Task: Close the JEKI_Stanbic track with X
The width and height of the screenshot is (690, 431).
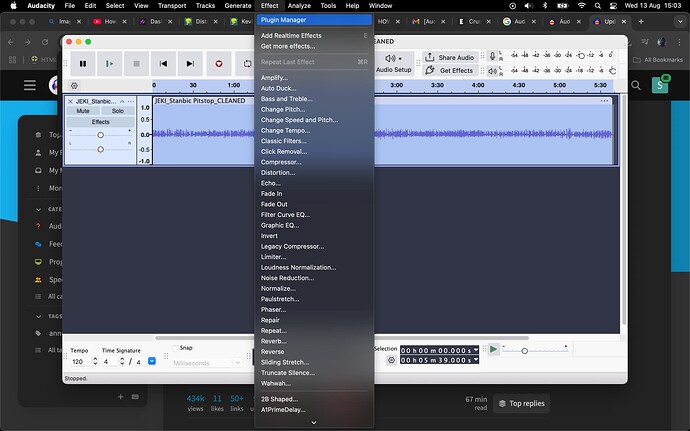Action: (70, 101)
